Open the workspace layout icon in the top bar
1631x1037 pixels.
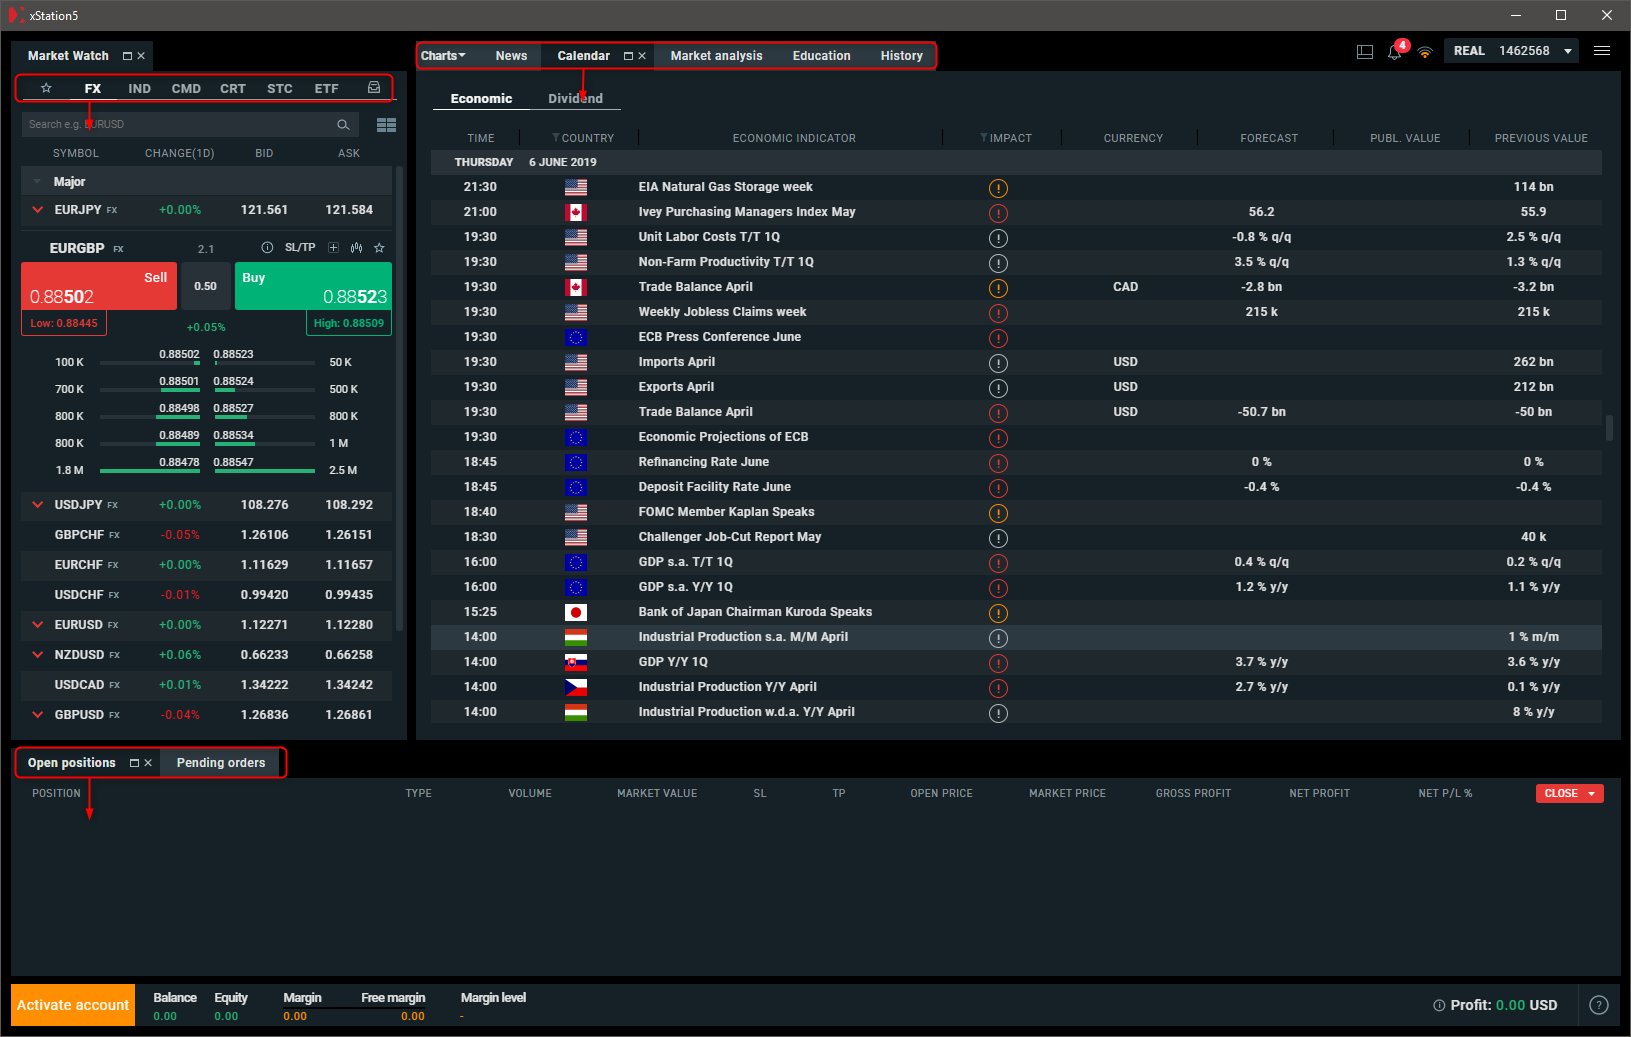click(1365, 52)
